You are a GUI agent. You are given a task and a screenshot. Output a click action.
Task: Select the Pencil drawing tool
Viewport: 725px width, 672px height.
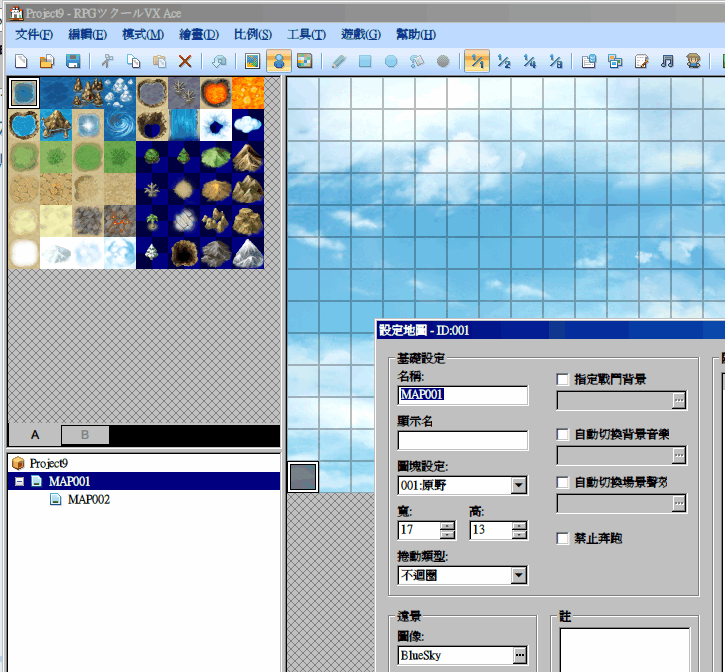click(x=339, y=61)
